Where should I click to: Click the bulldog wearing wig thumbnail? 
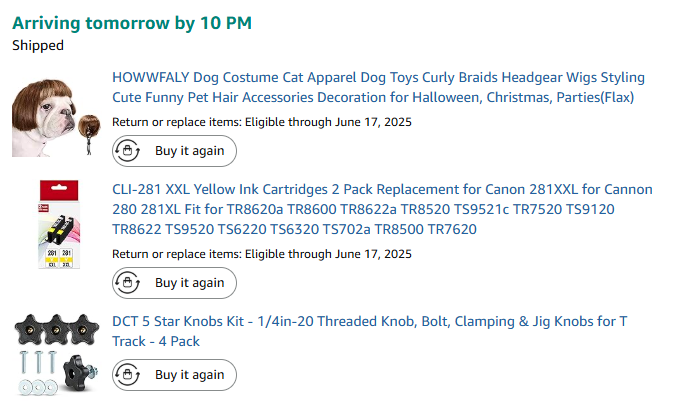tap(56, 118)
